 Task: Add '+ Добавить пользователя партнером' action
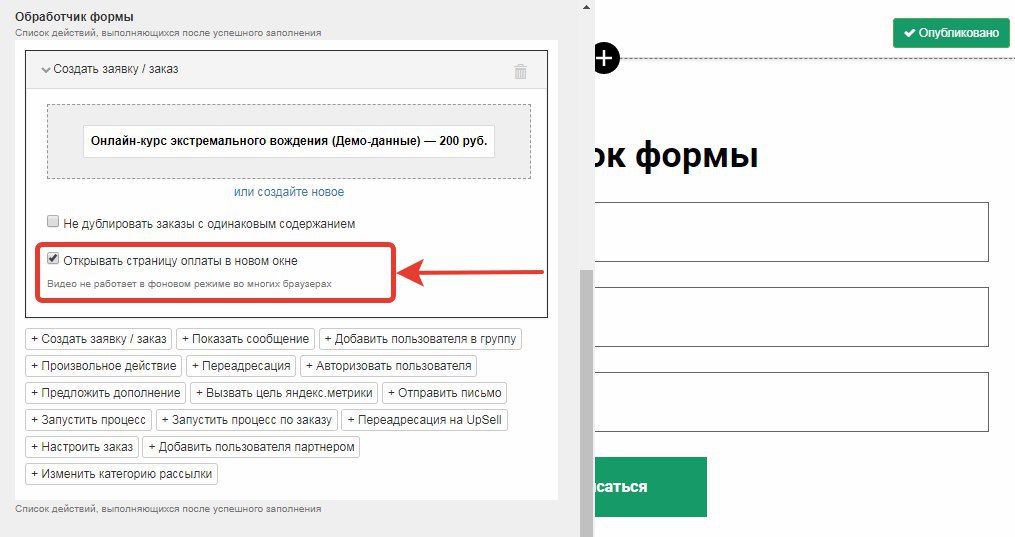click(x=251, y=447)
